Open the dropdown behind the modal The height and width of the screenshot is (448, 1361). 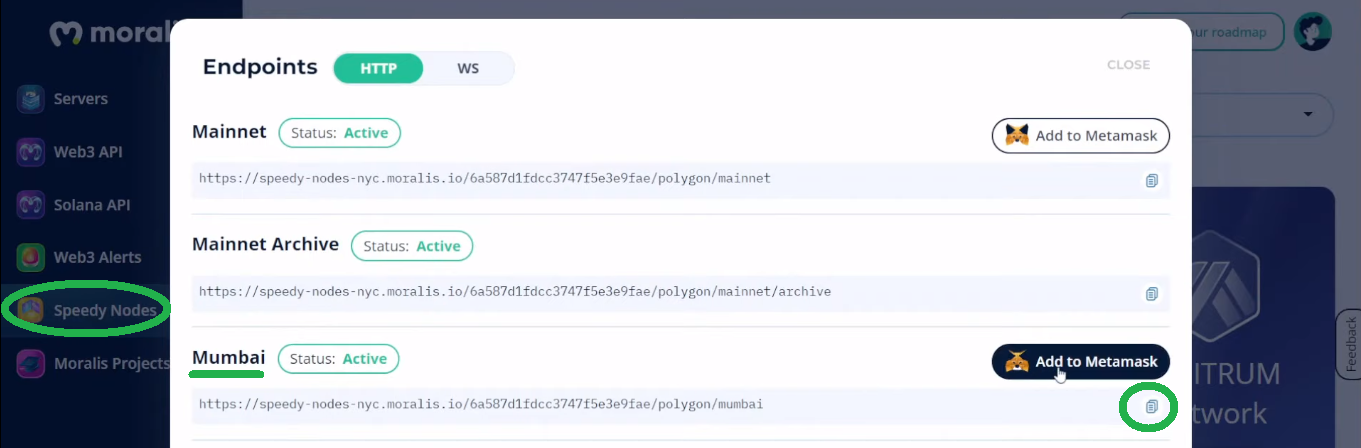click(x=1309, y=115)
